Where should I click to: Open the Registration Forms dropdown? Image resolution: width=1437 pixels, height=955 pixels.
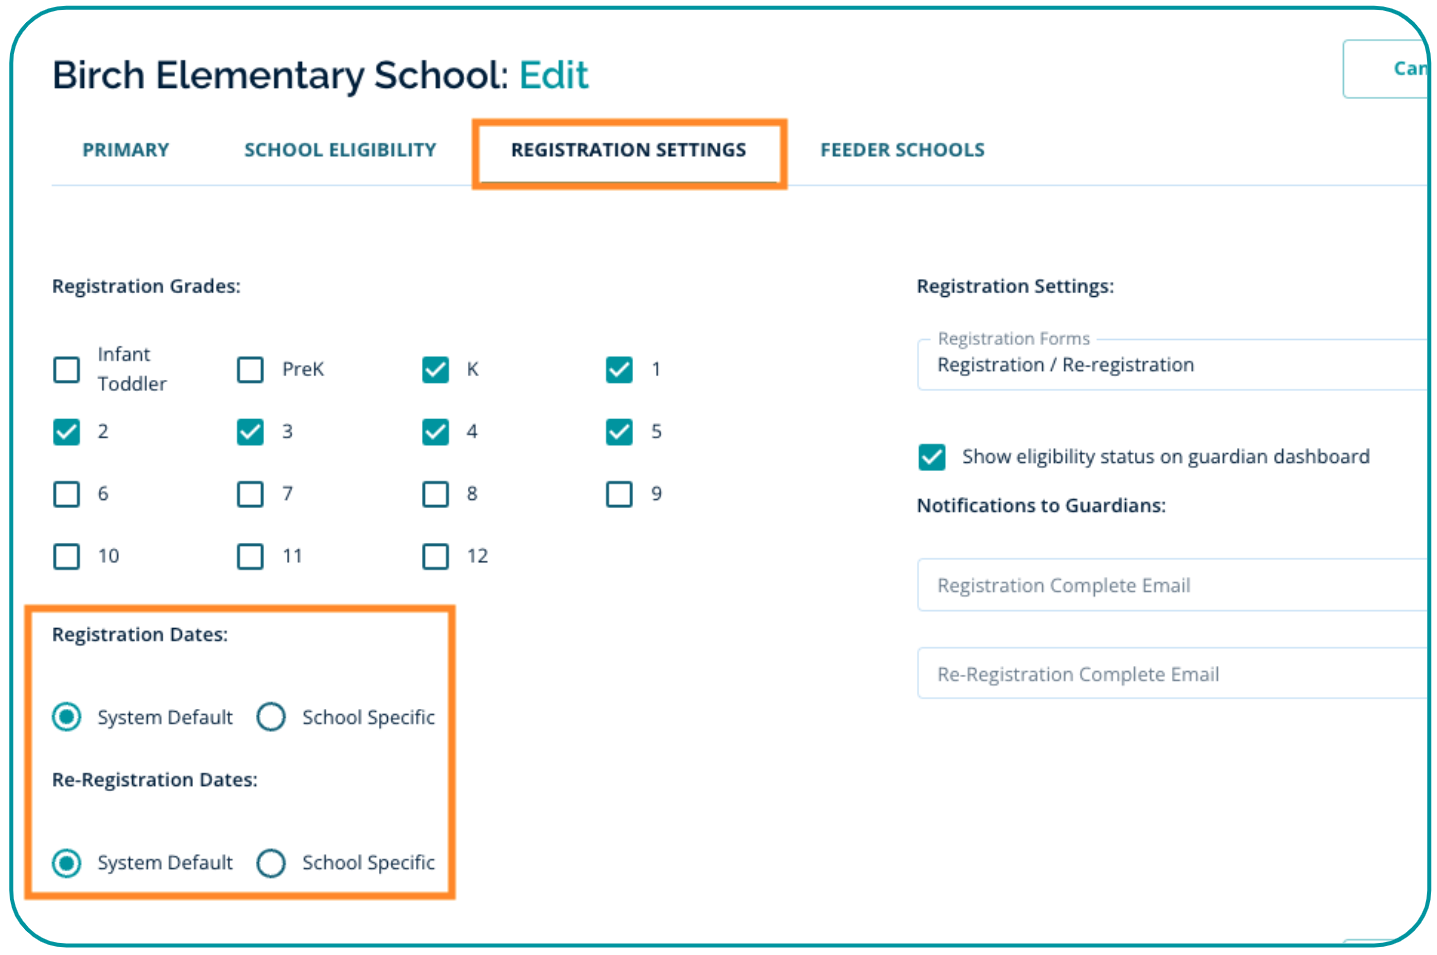[x=1170, y=365]
